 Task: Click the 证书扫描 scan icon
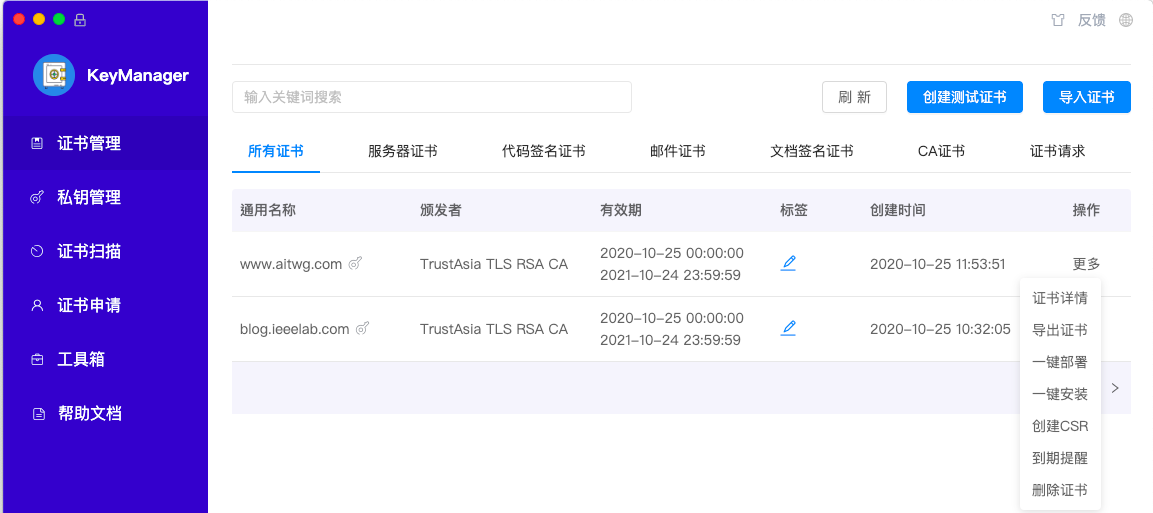coord(37,252)
